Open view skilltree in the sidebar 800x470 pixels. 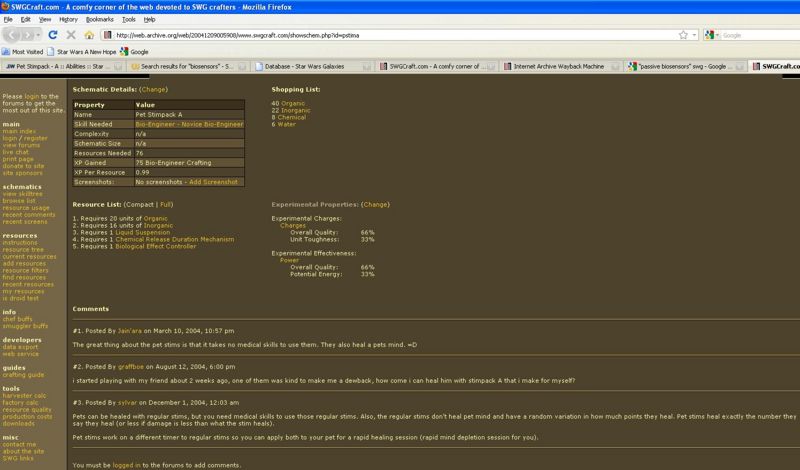pyautogui.click(x=22, y=194)
